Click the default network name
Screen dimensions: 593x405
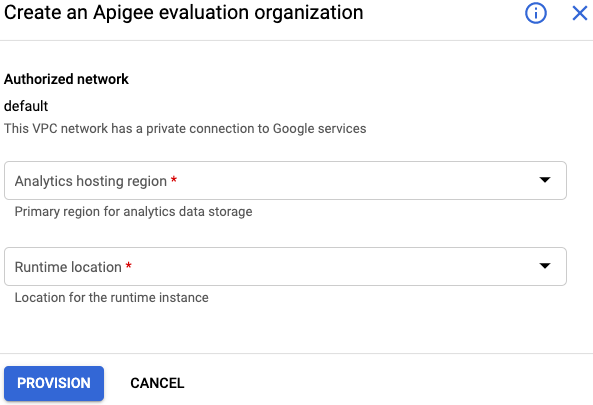[x=26, y=106]
